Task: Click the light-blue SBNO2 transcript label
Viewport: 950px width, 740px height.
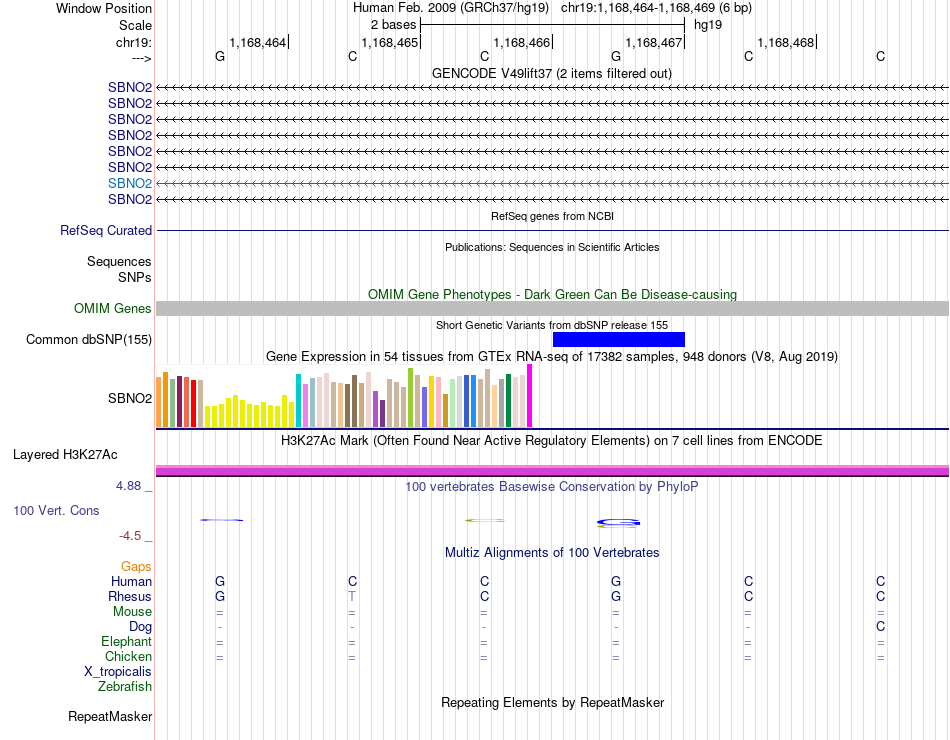Action: 130,183
